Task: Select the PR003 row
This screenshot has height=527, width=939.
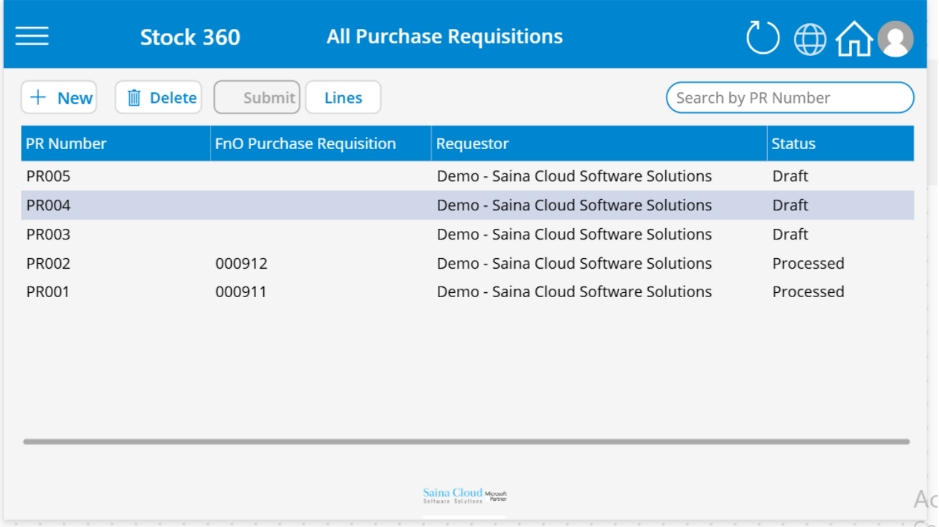Action: pos(467,234)
